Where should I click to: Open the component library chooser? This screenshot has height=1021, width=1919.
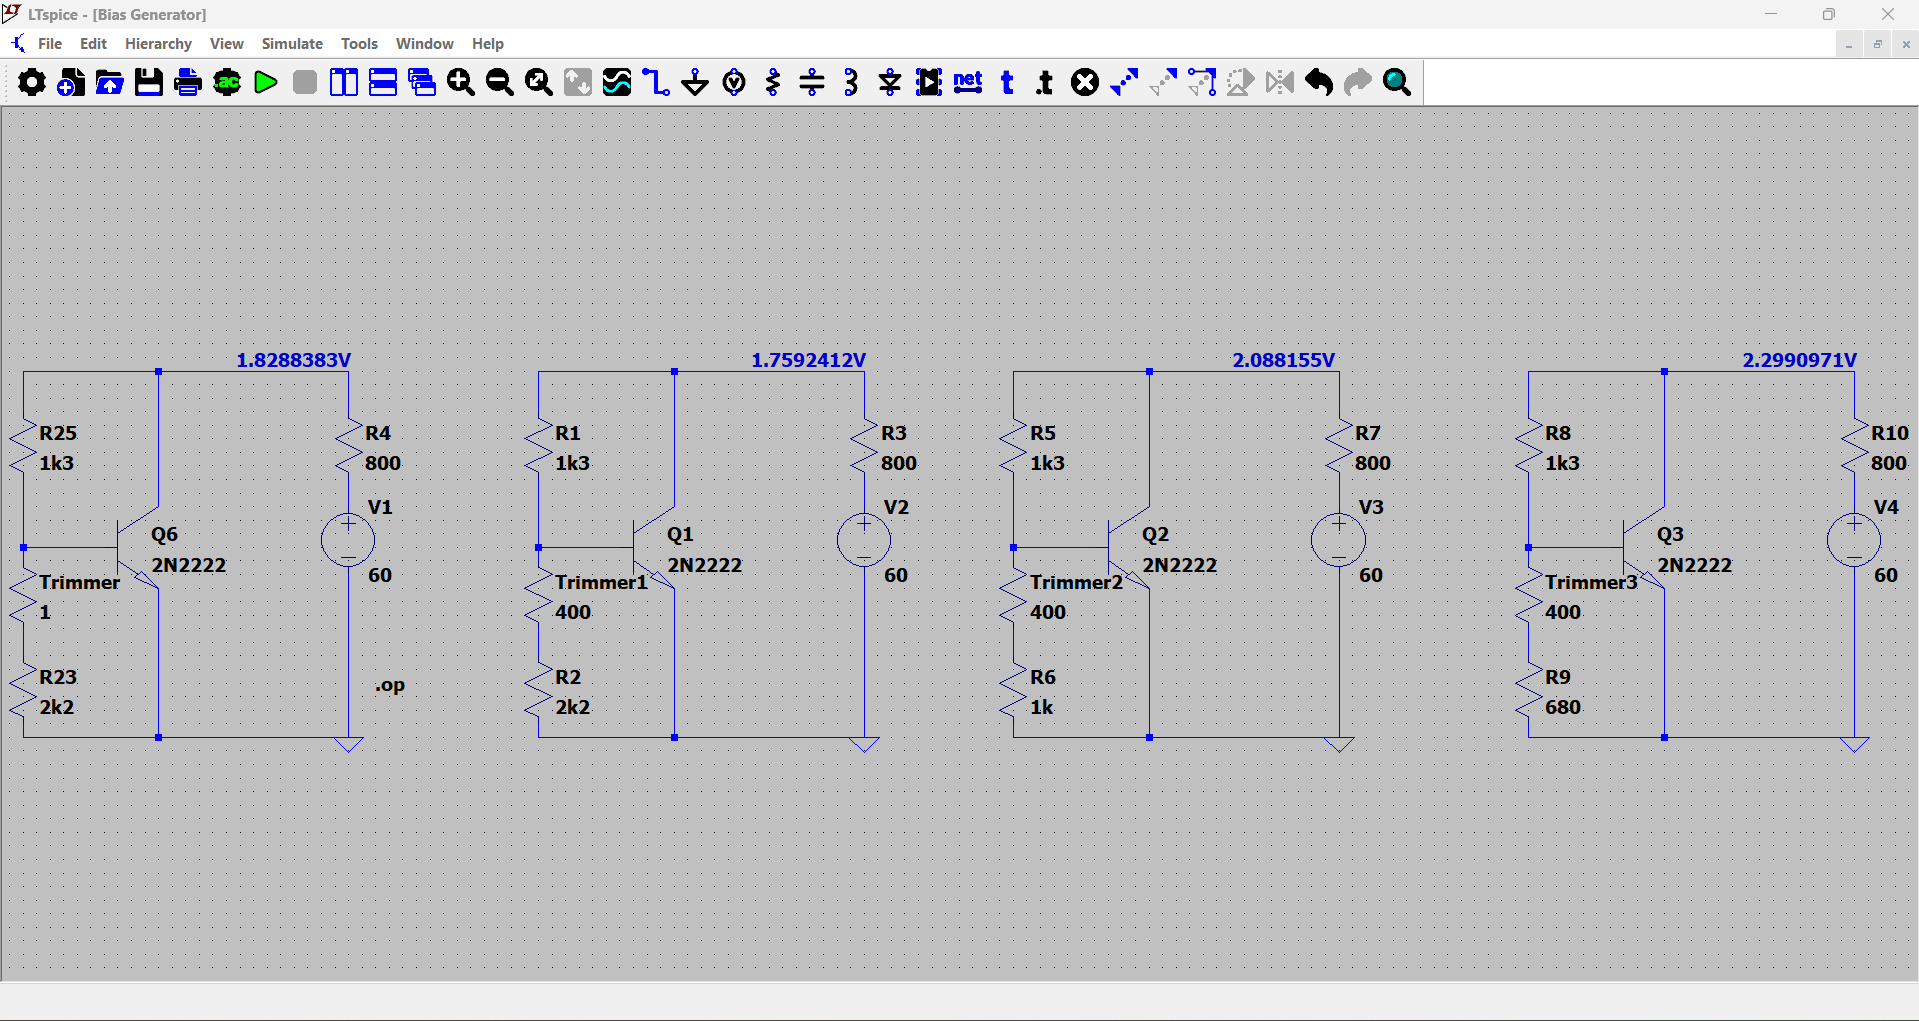coord(929,82)
